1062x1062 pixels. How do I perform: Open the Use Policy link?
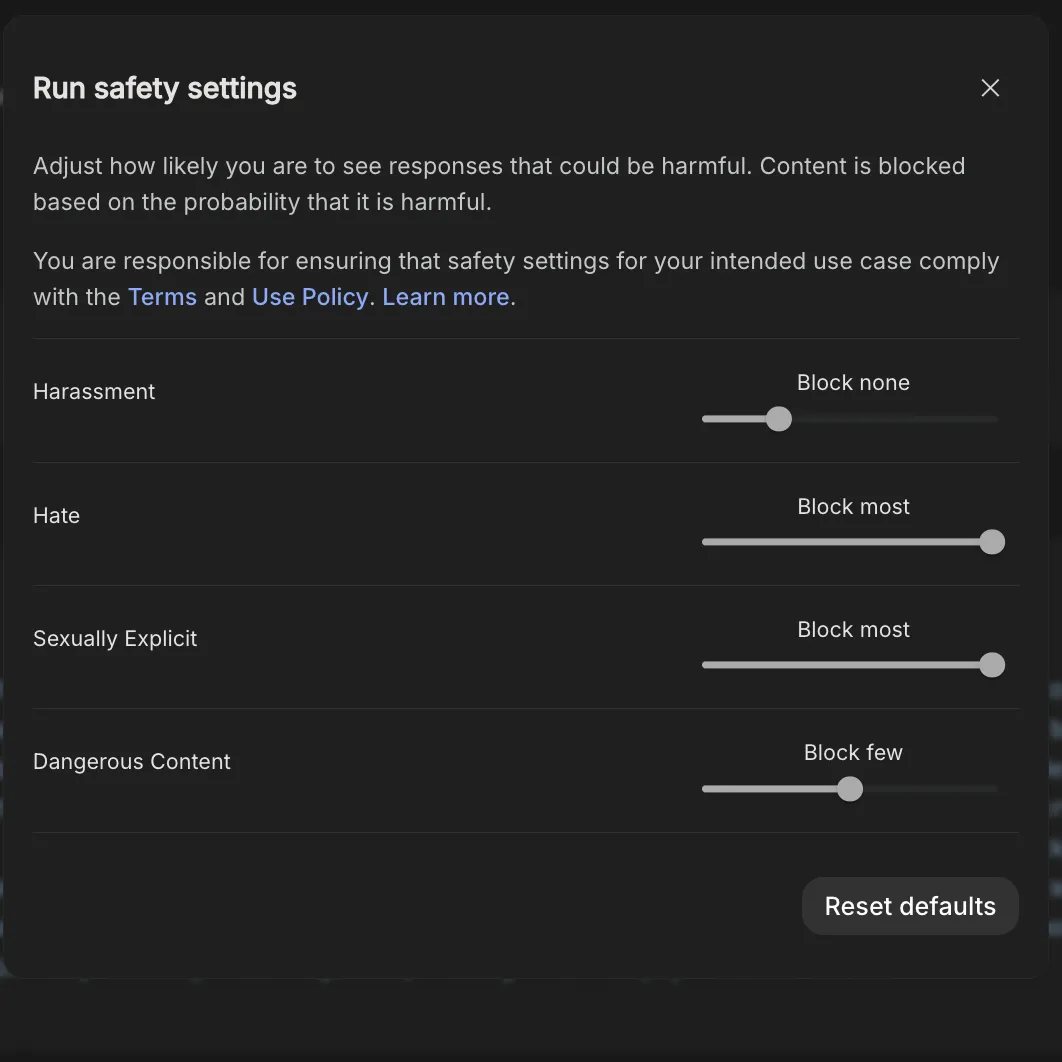coord(310,297)
